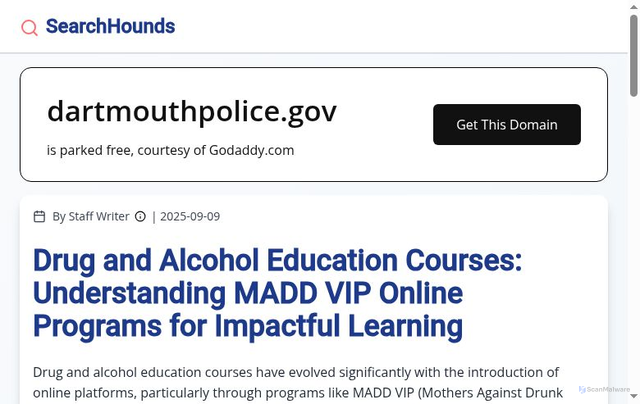This screenshot has height=404, width=640.
Task: Open the Drug and Alcohol Education article title
Action: click(277, 293)
